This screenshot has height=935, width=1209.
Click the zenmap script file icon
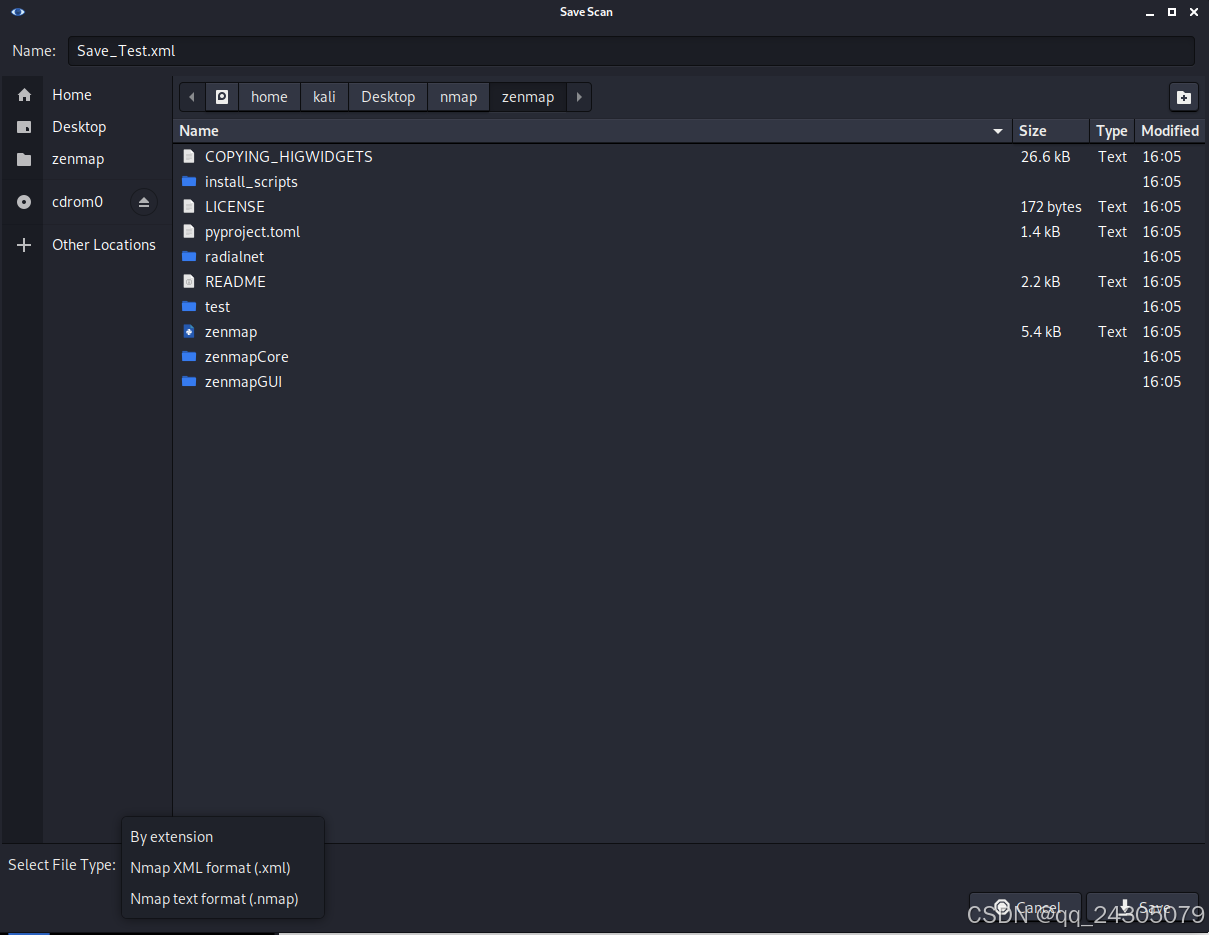[x=189, y=332]
